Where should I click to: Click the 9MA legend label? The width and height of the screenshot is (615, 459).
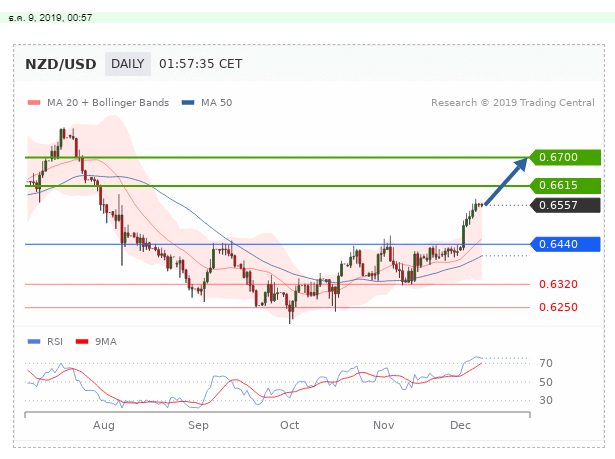pos(106,342)
